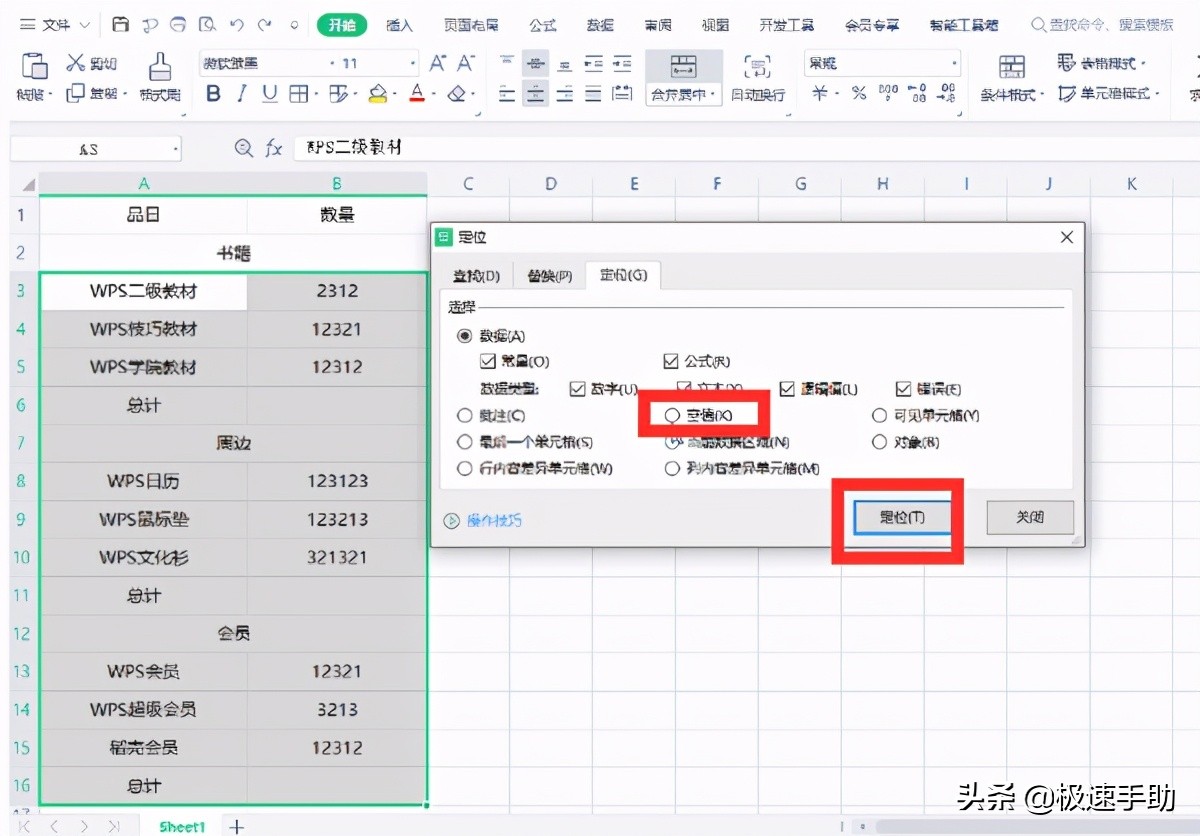The width and height of the screenshot is (1200, 836).
Task: Uncheck the 逻辑值(L) checkbox
Action: click(787, 389)
